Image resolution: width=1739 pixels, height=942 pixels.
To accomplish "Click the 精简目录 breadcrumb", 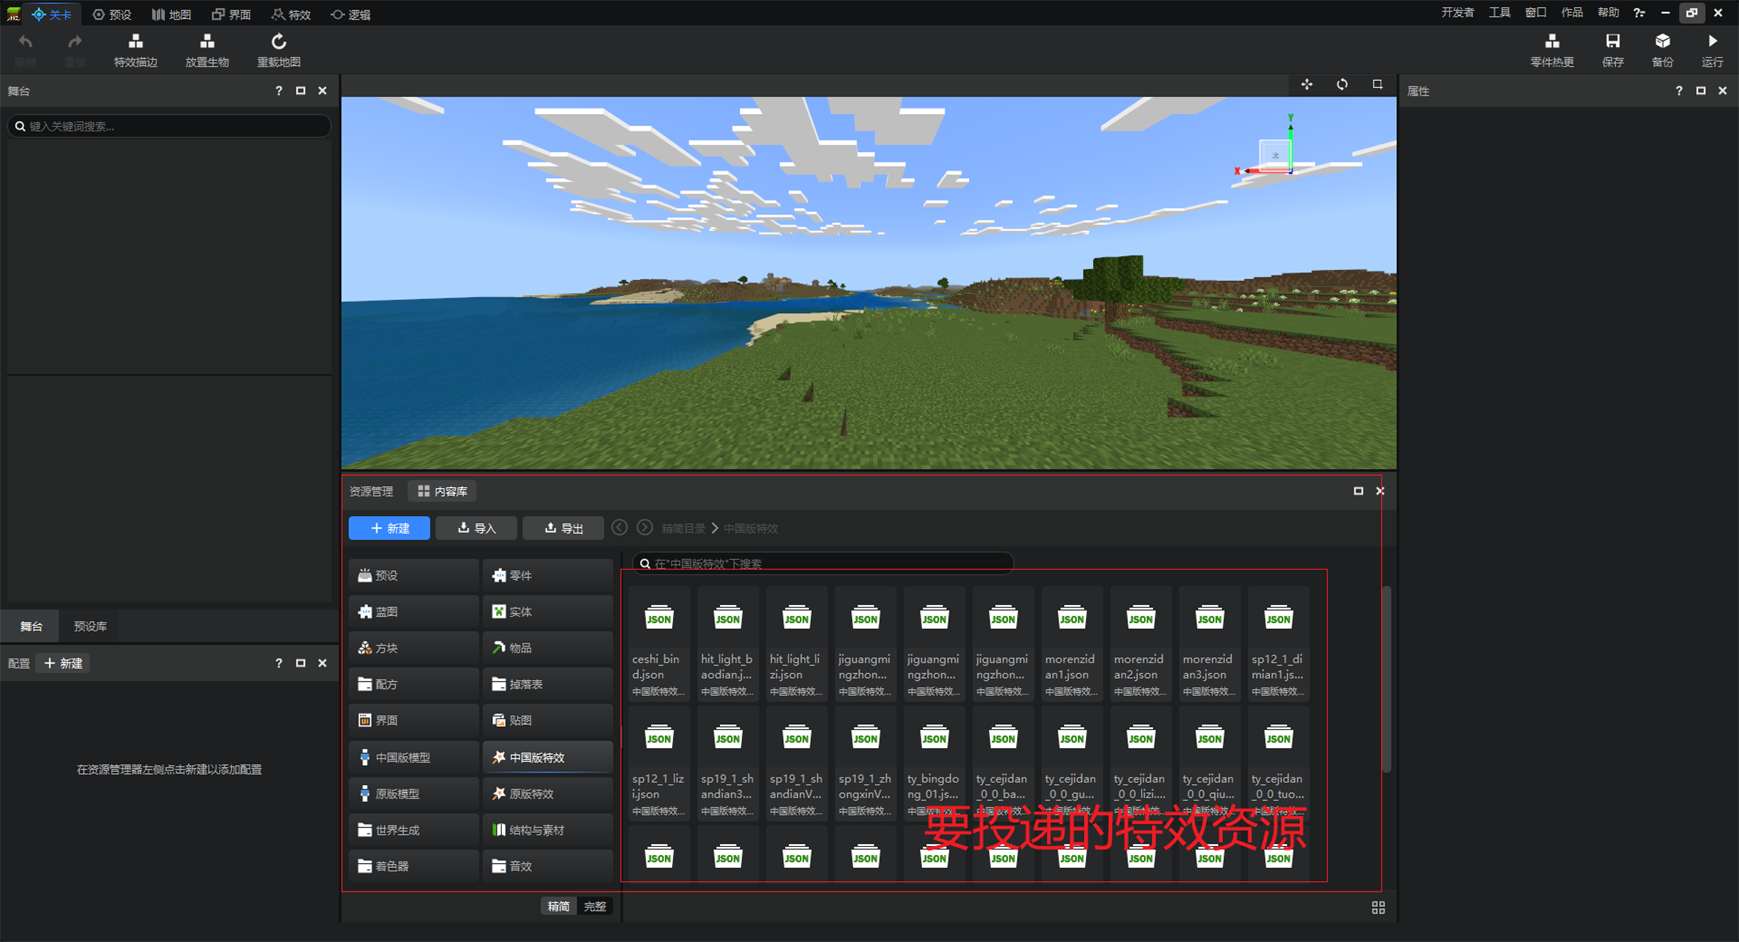I will pyautogui.click(x=683, y=528).
